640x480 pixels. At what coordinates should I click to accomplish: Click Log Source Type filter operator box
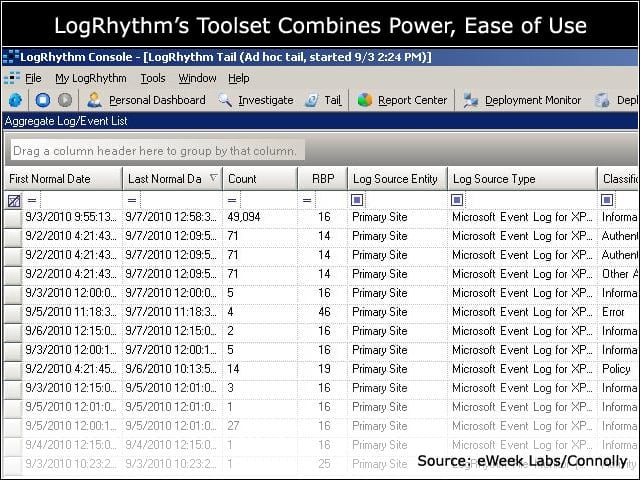[x=457, y=200]
